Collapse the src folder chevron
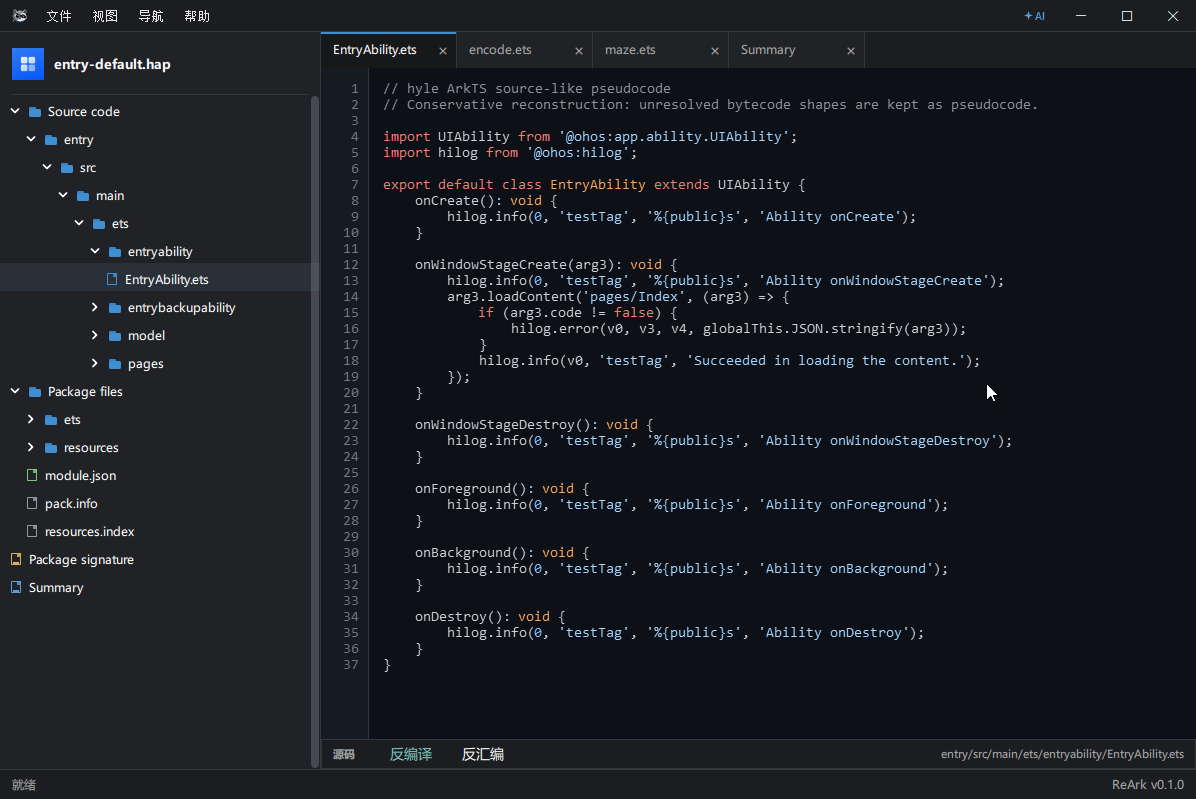Screen dimensions: 1196x799 [x=47, y=167]
